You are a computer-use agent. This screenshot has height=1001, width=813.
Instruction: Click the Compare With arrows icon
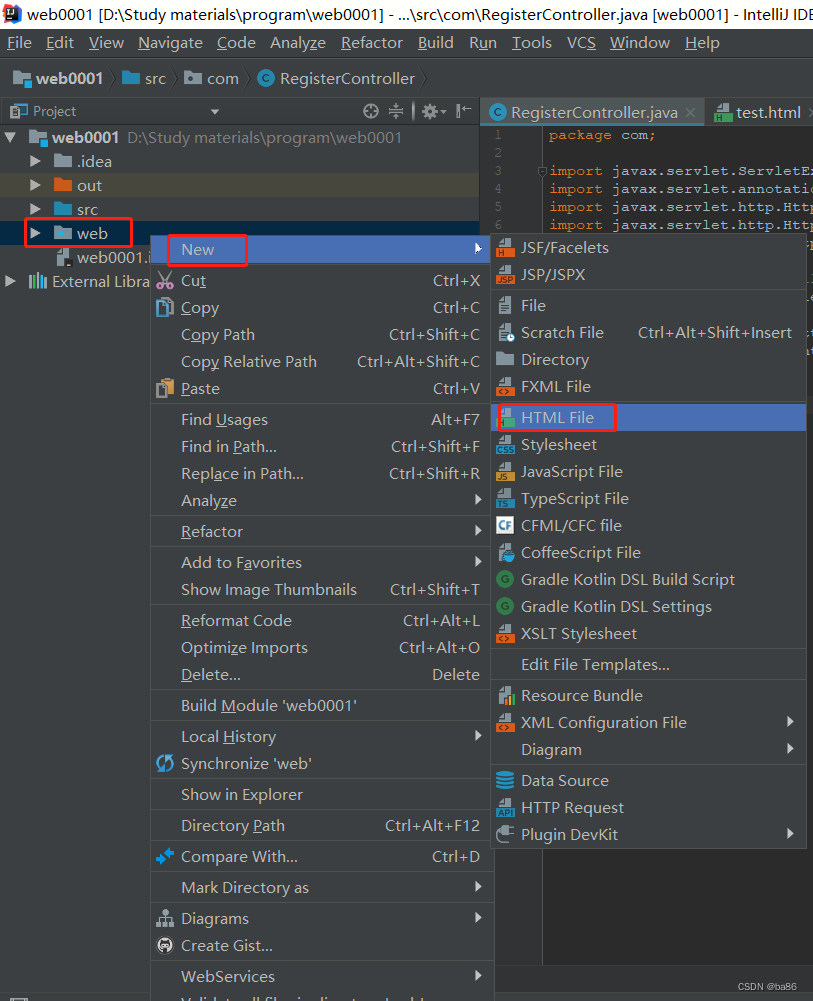[165, 856]
